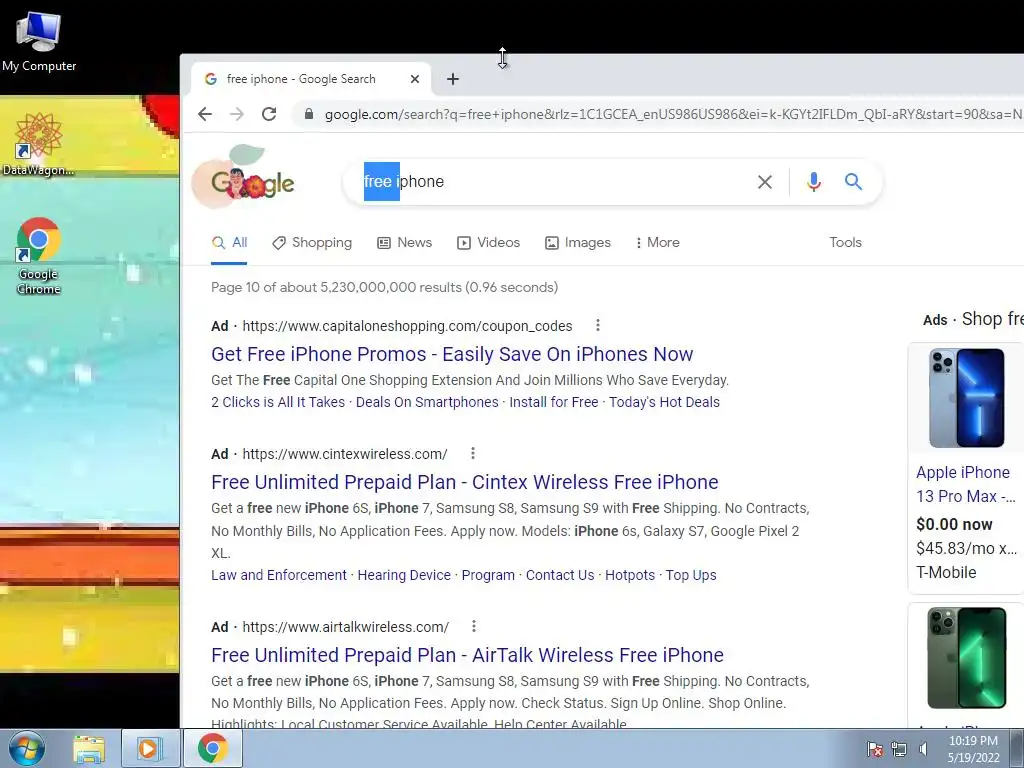Open Hotpots sitelink
Viewport: 1024px width, 768px height.
point(630,575)
